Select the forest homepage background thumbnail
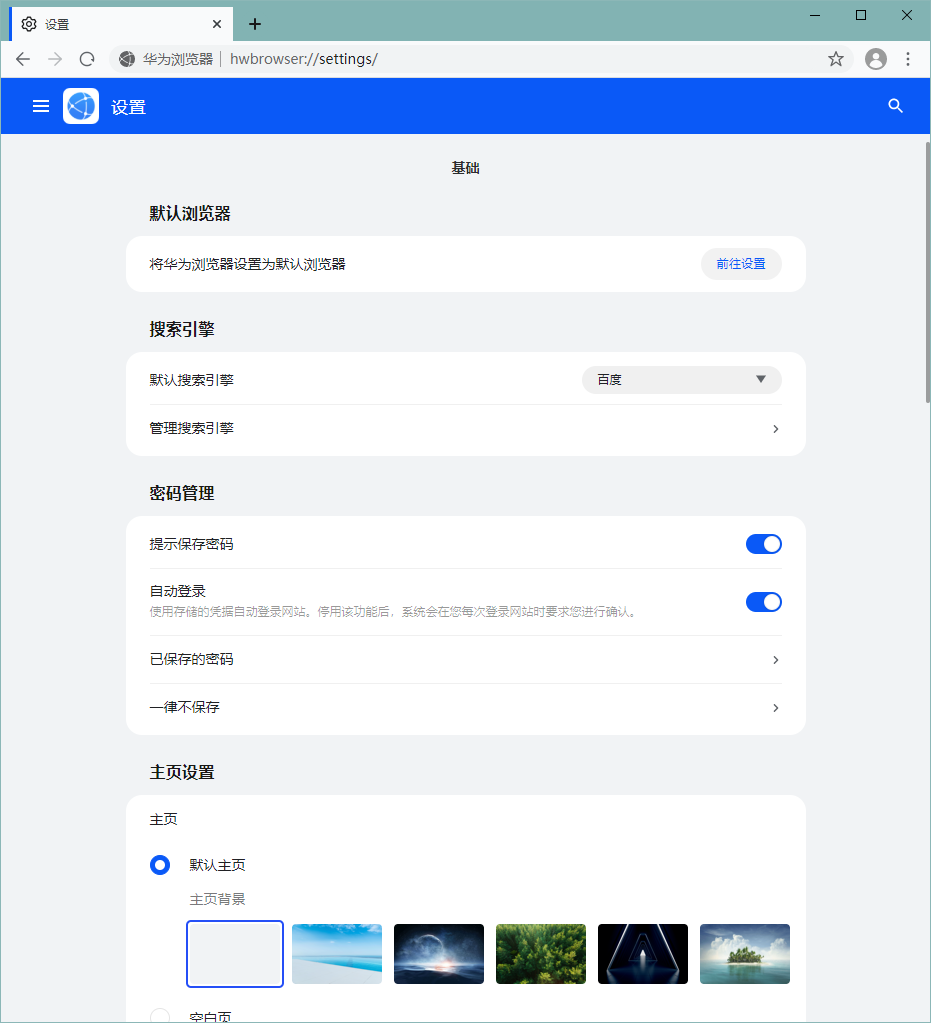931x1023 pixels. (541, 953)
